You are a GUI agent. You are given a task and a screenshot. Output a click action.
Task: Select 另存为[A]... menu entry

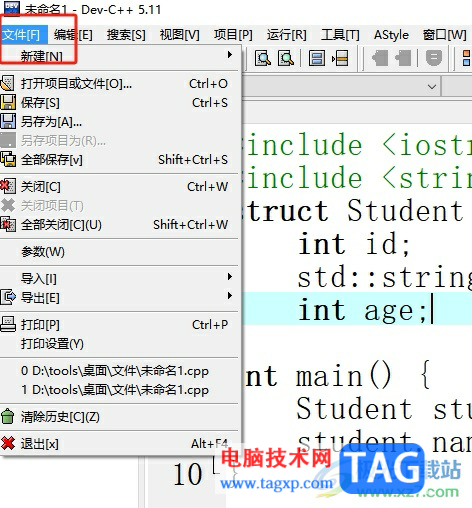[120, 122]
